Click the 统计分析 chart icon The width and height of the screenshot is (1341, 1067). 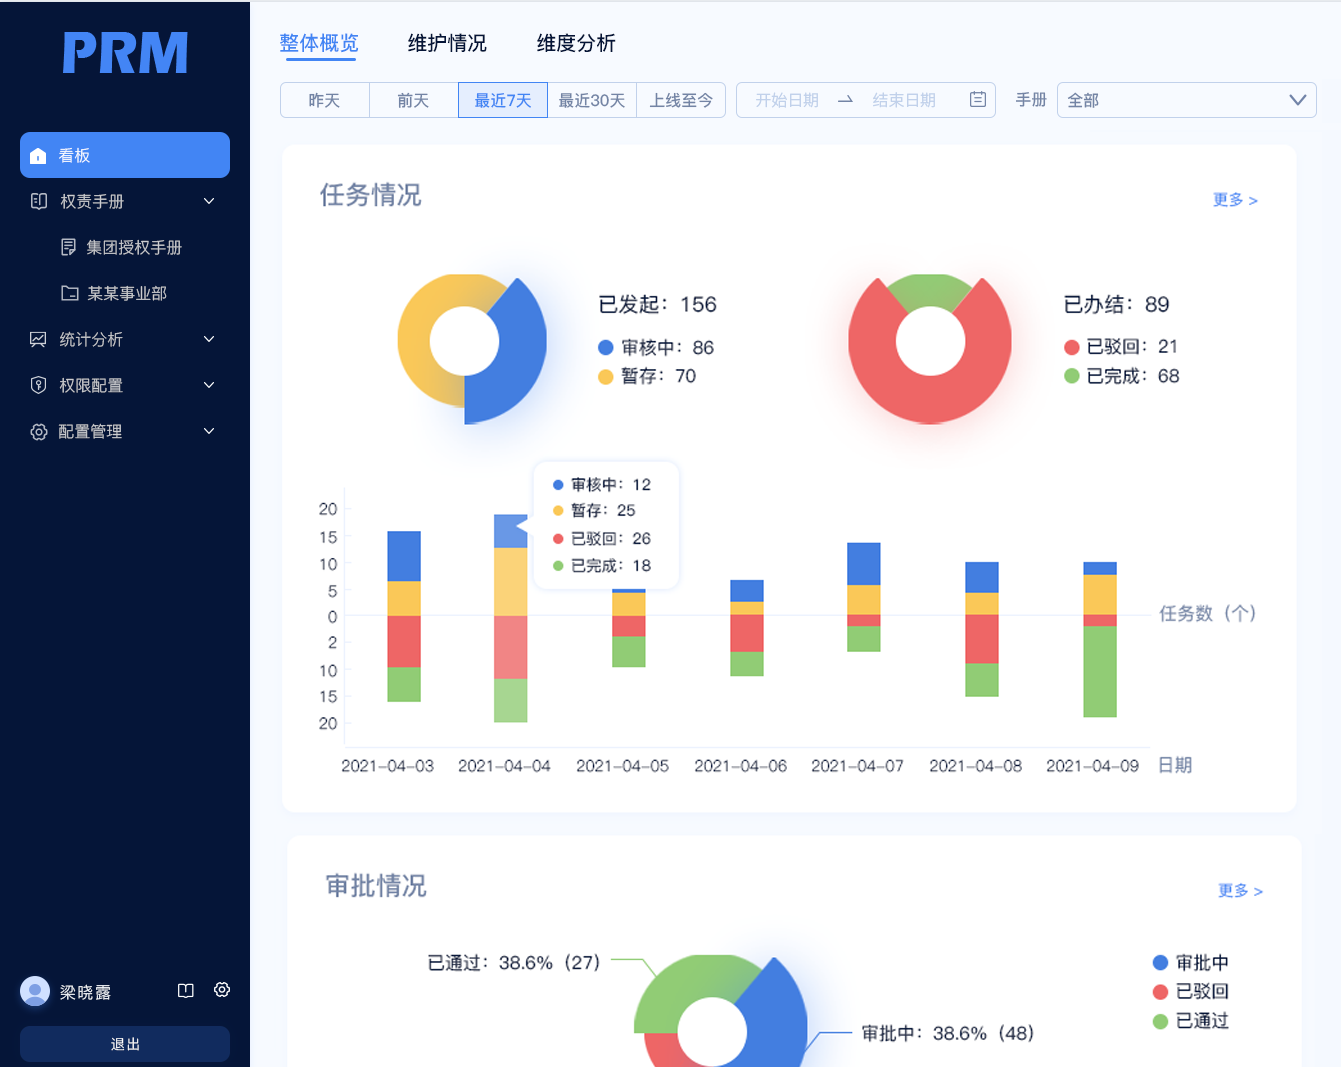coord(38,339)
